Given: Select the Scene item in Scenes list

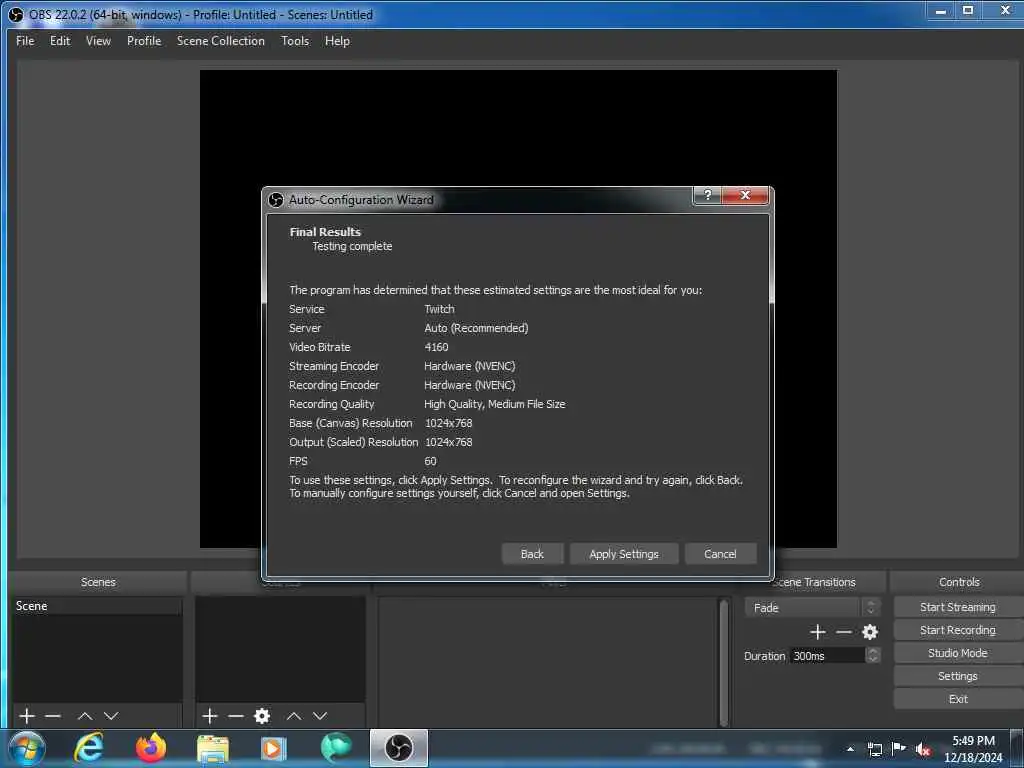Looking at the screenshot, I should point(98,606).
